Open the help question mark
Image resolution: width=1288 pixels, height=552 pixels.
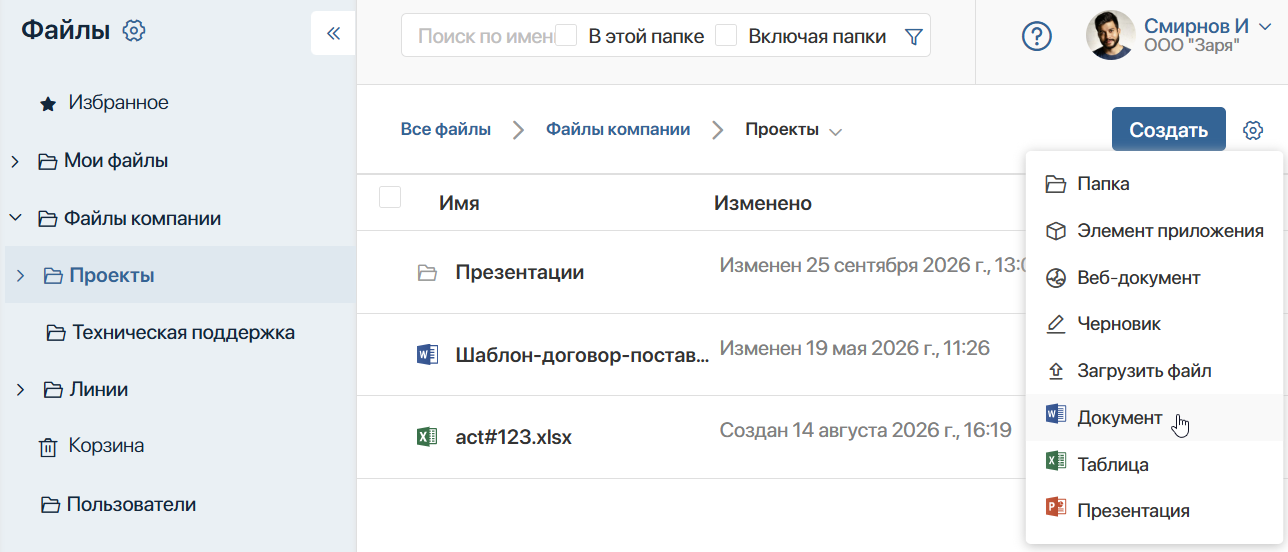1037,36
